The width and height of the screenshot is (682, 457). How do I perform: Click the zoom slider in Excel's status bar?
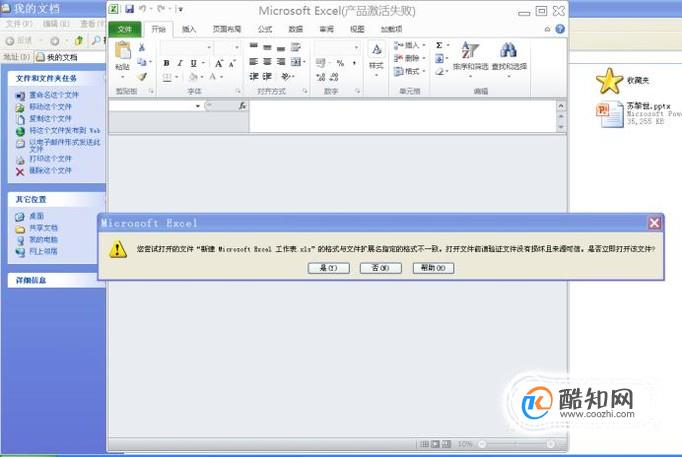516,444
